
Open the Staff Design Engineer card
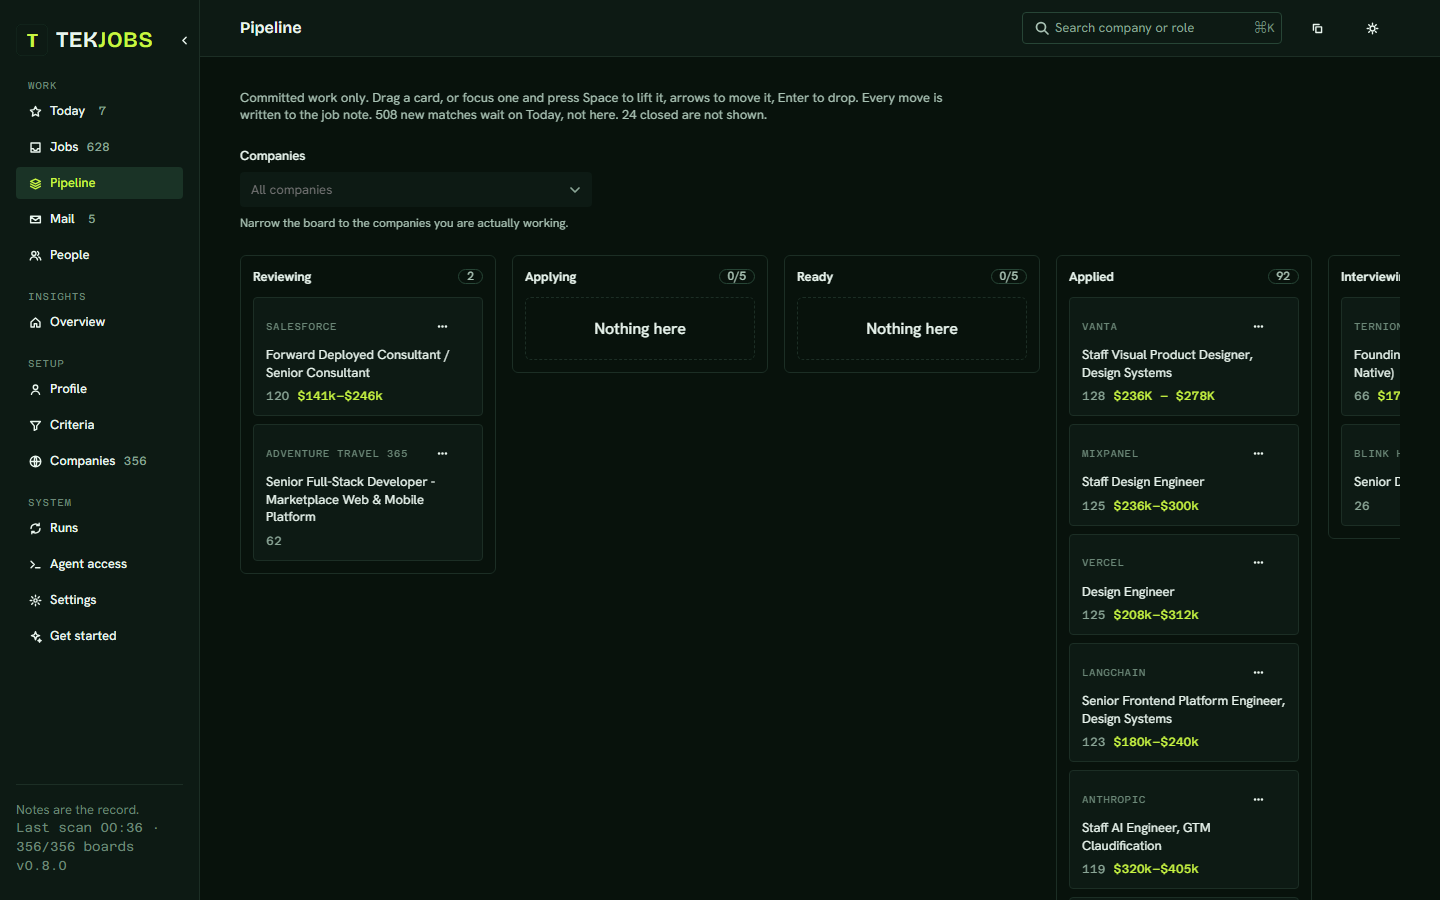(x=1184, y=475)
